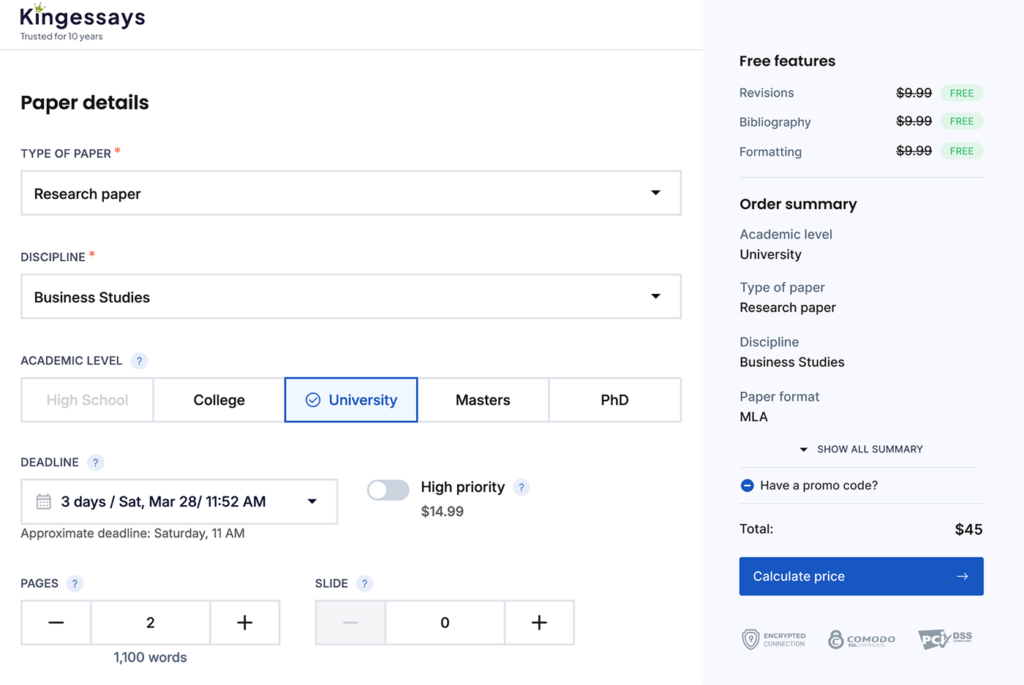
Task: Open the High priority help icon
Action: coord(521,488)
